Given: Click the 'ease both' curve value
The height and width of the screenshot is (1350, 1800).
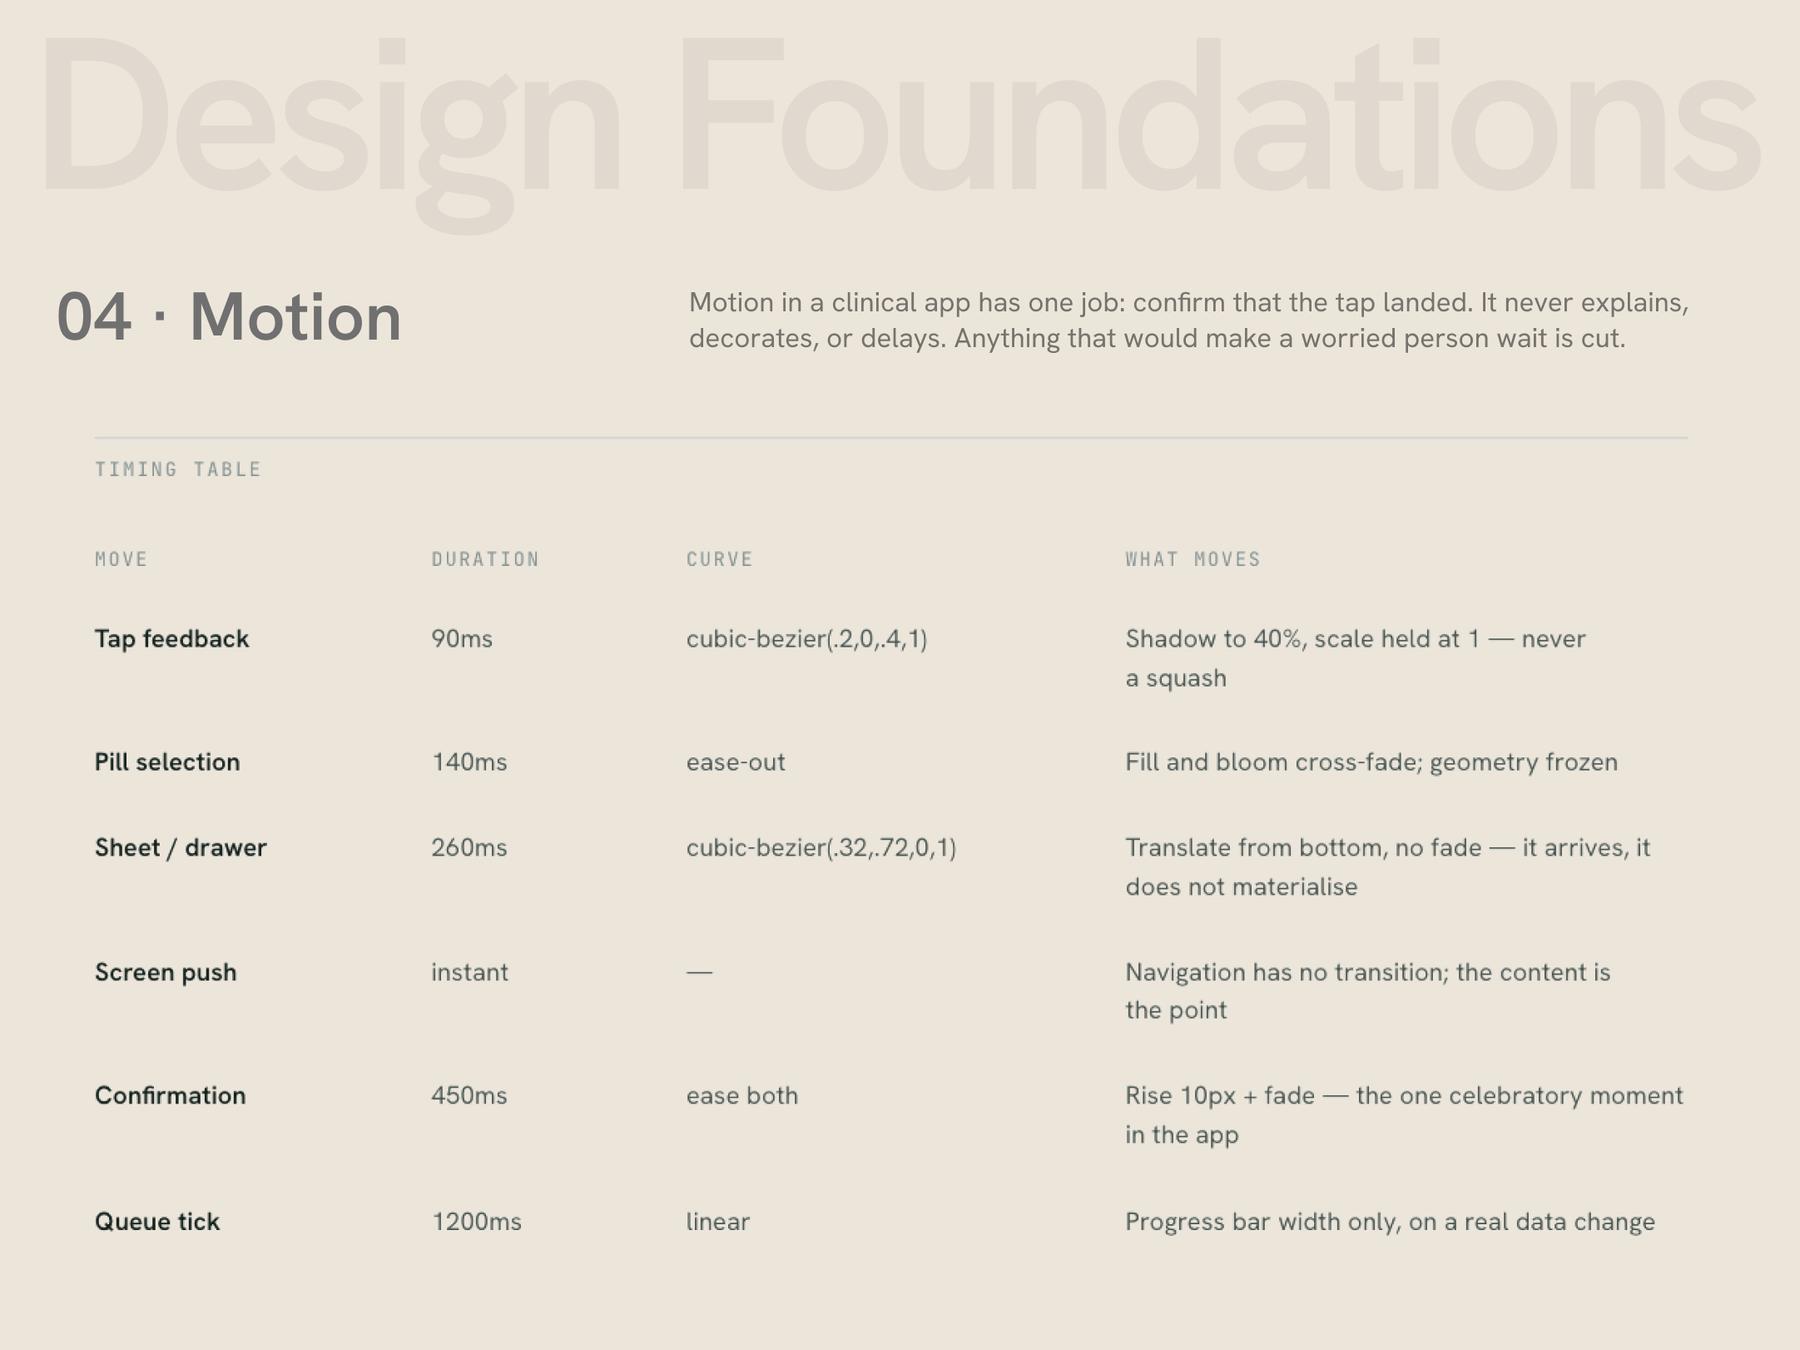Looking at the screenshot, I should [x=742, y=1096].
